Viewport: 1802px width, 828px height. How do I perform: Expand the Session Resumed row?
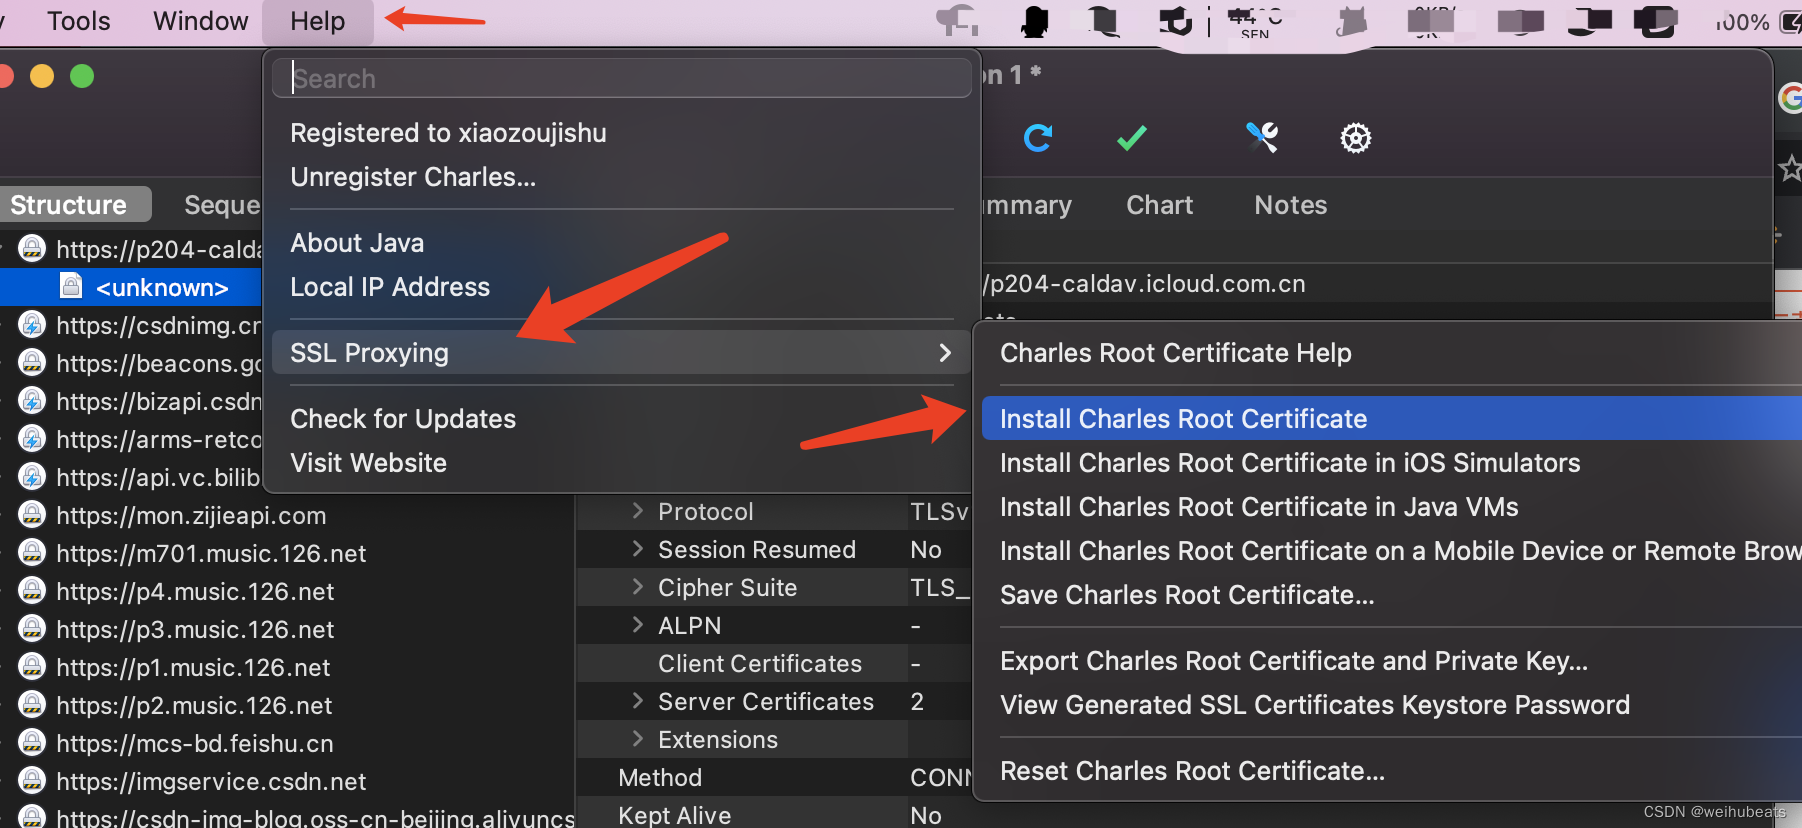(x=638, y=549)
